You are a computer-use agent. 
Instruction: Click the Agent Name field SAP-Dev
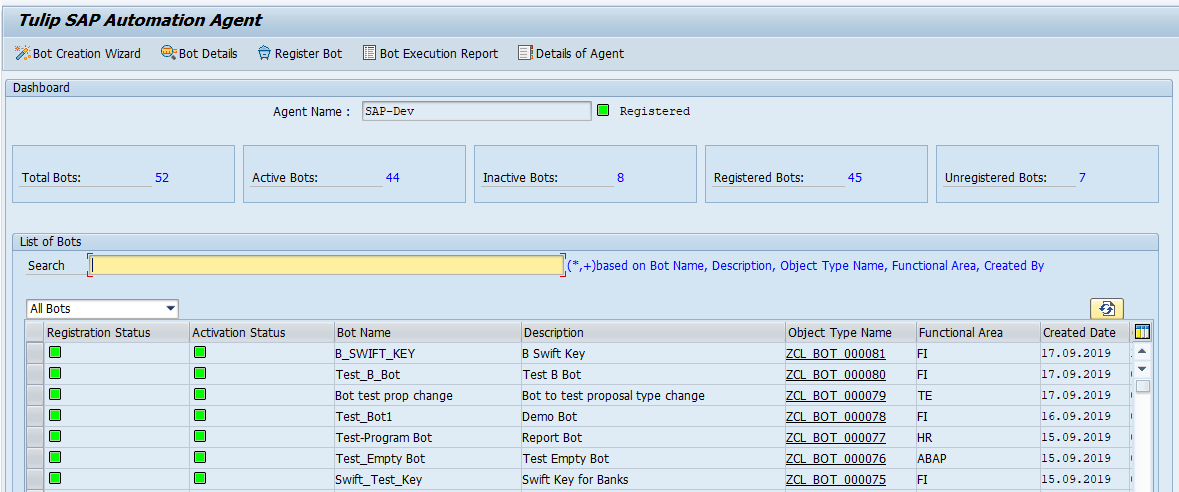476,111
